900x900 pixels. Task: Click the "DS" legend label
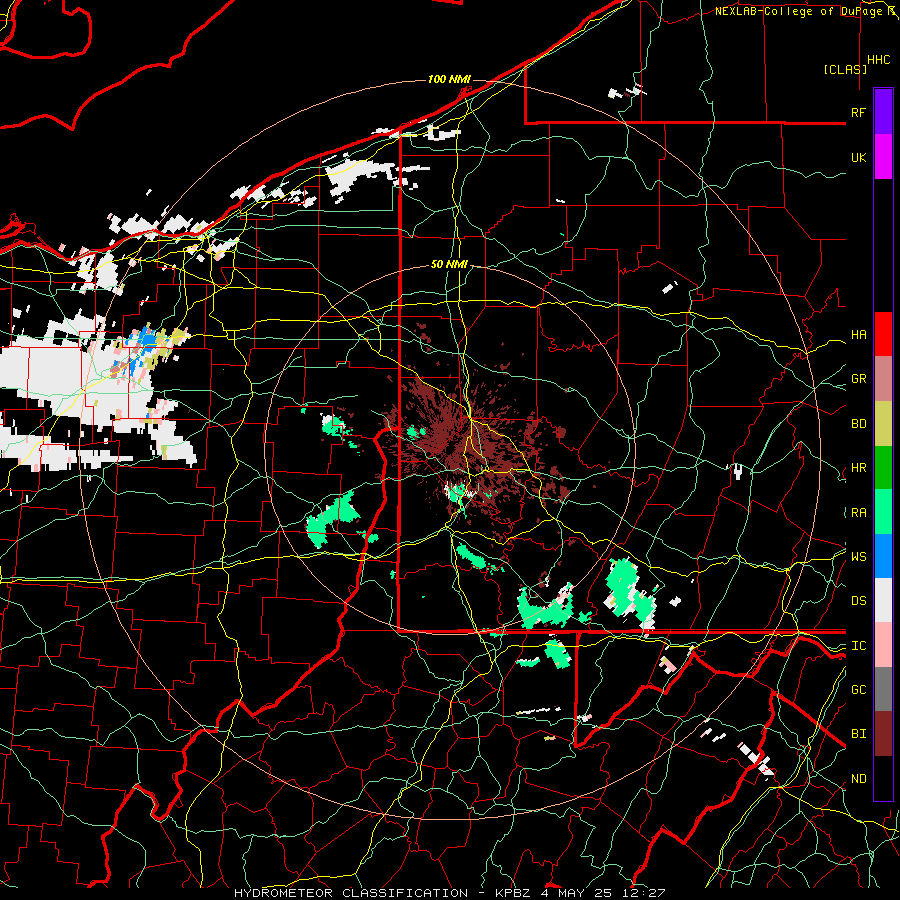point(858,601)
